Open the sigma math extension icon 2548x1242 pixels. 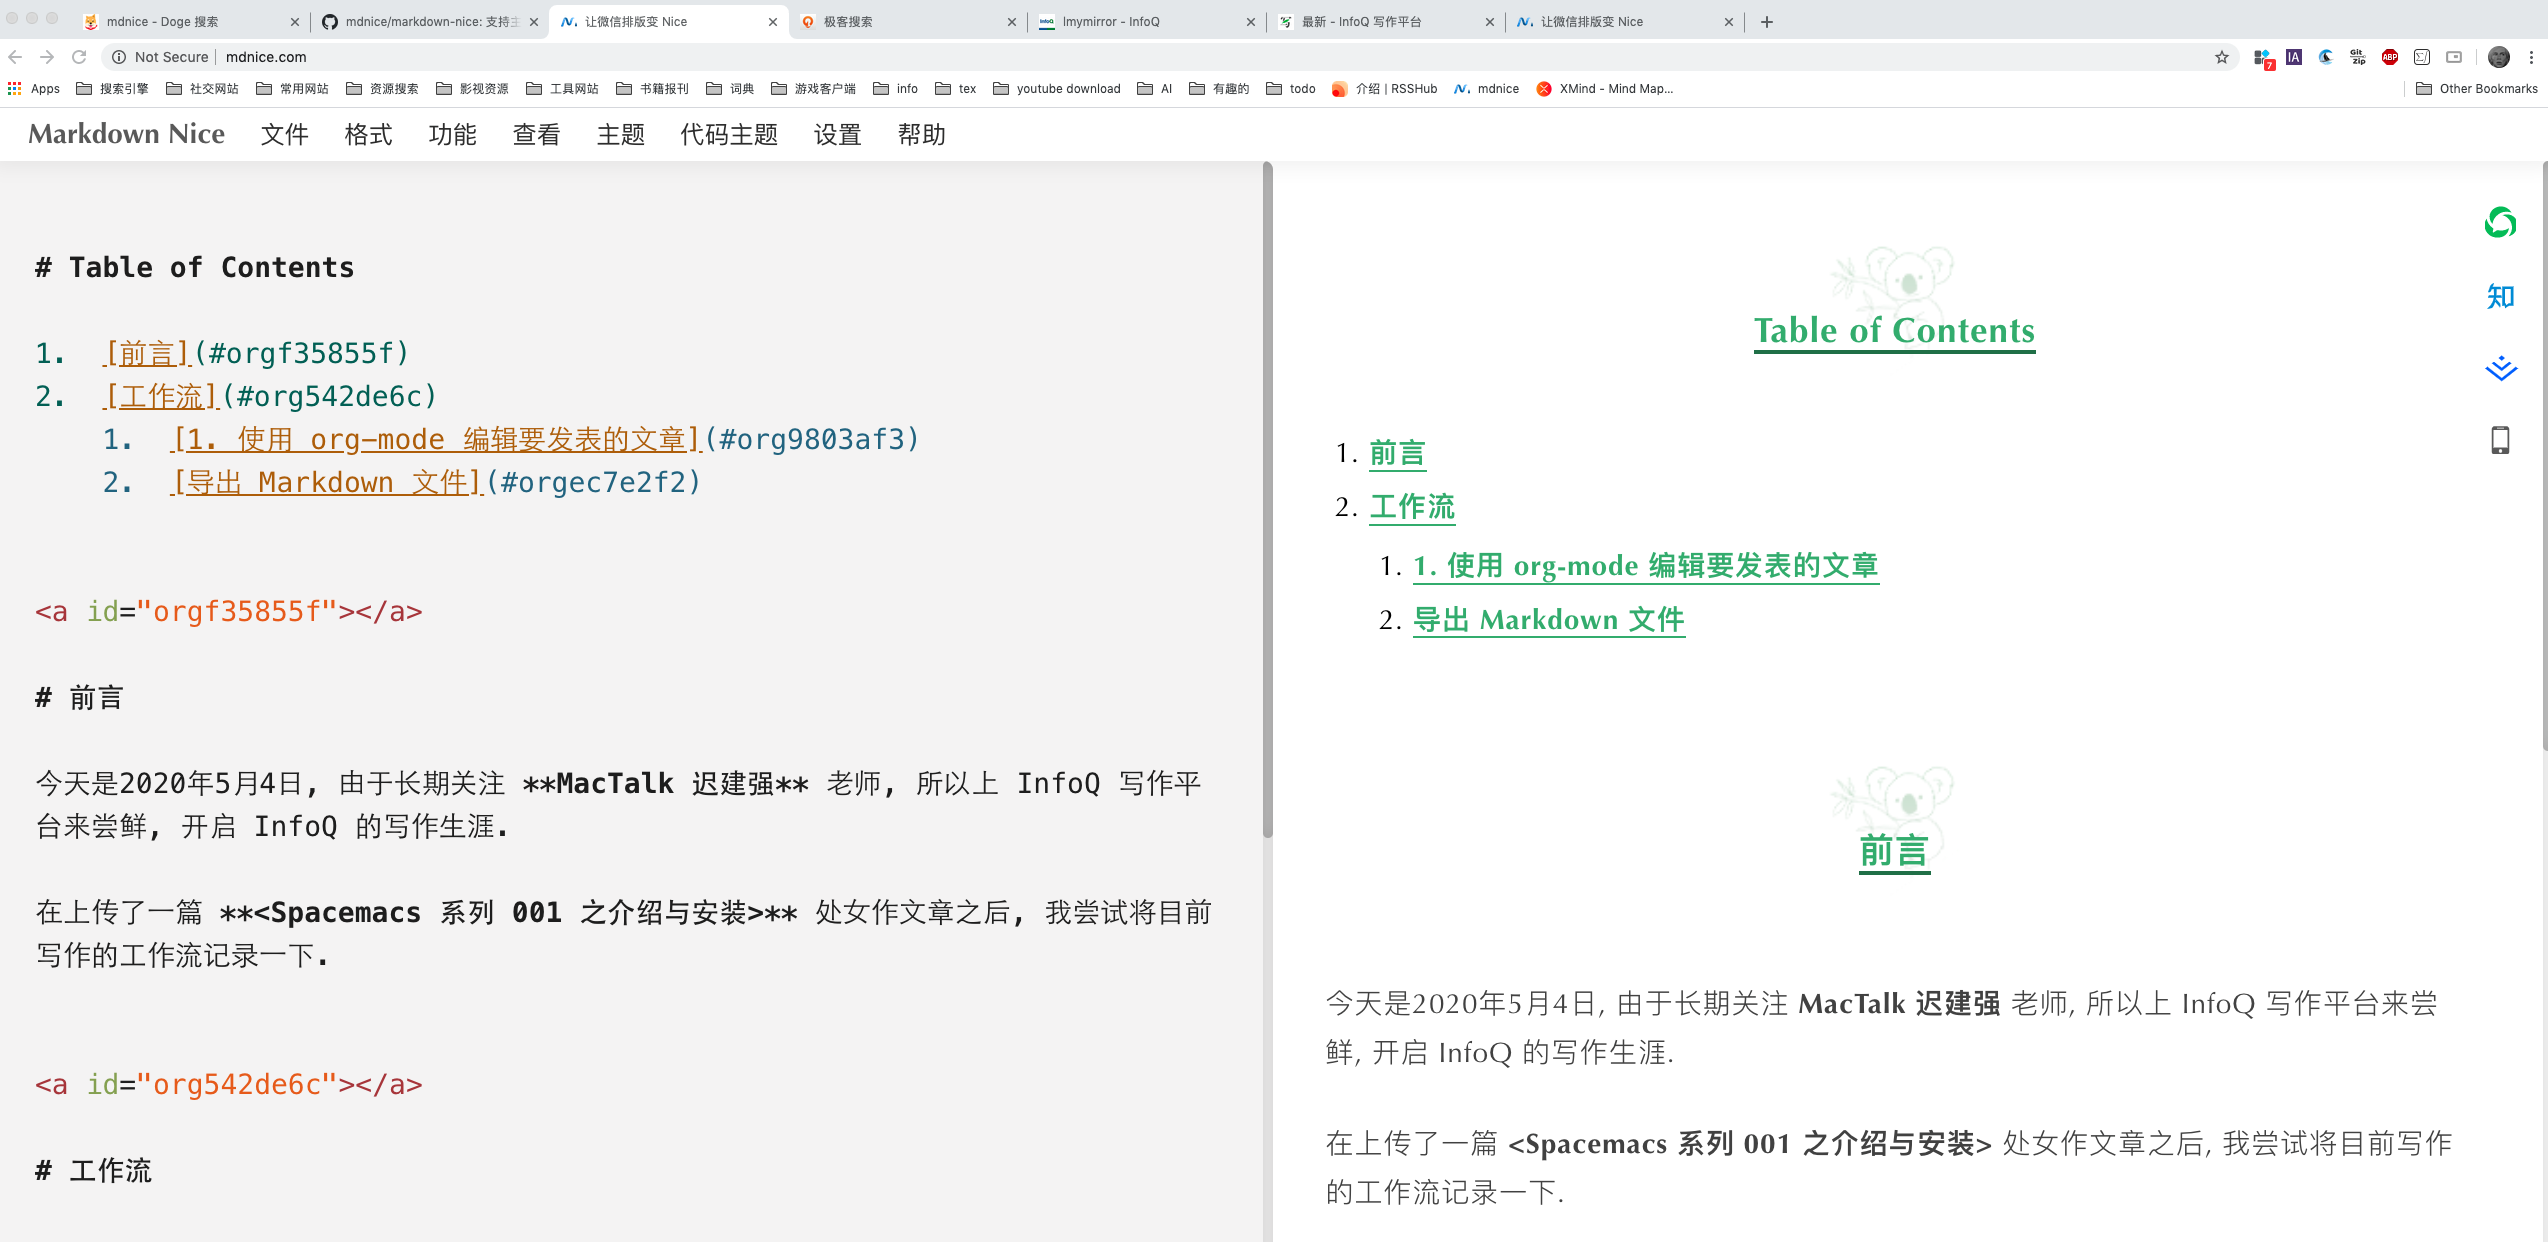pyautogui.click(x=2422, y=57)
